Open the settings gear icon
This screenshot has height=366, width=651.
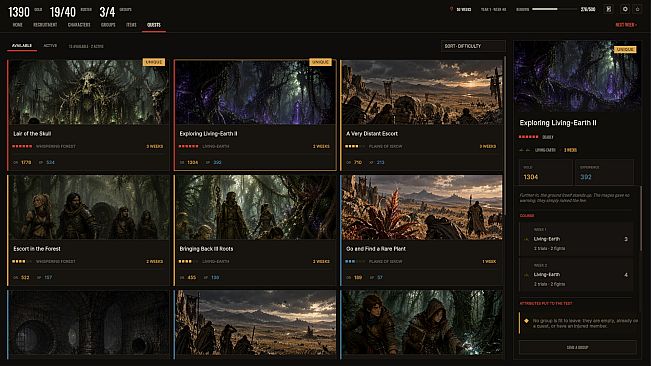click(625, 9)
